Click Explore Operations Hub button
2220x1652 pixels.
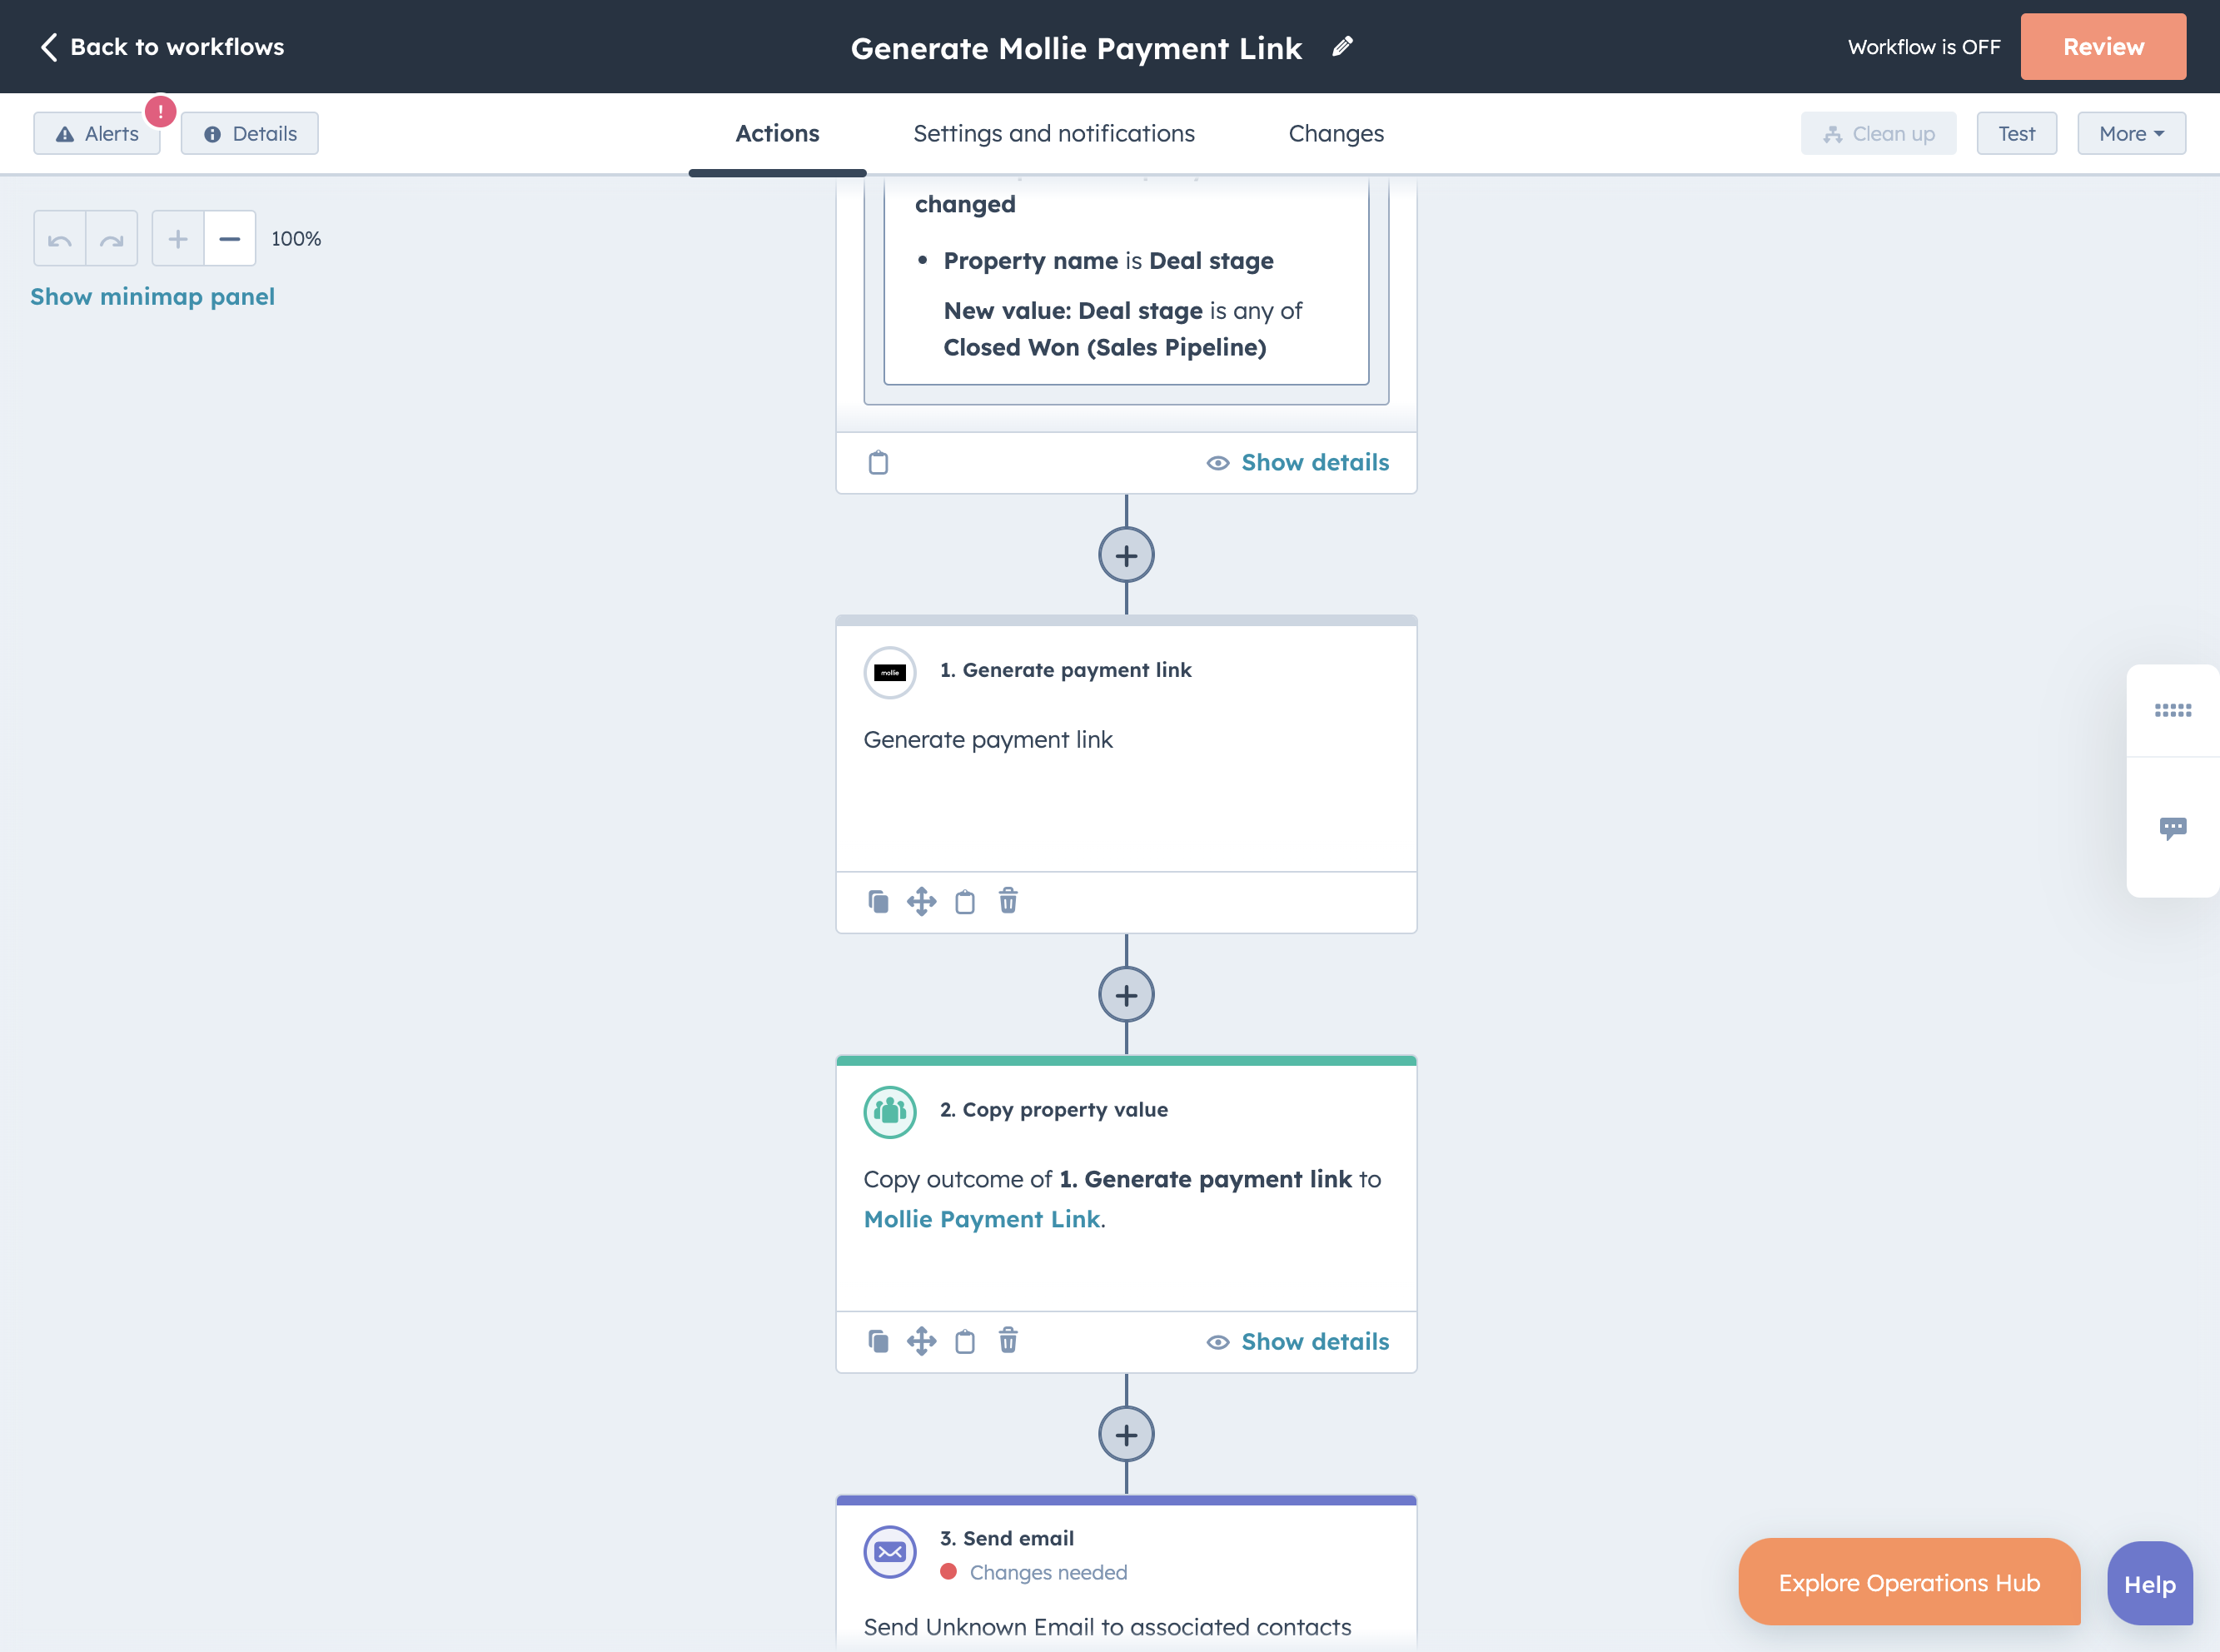pyautogui.click(x=1909, y=1582)
